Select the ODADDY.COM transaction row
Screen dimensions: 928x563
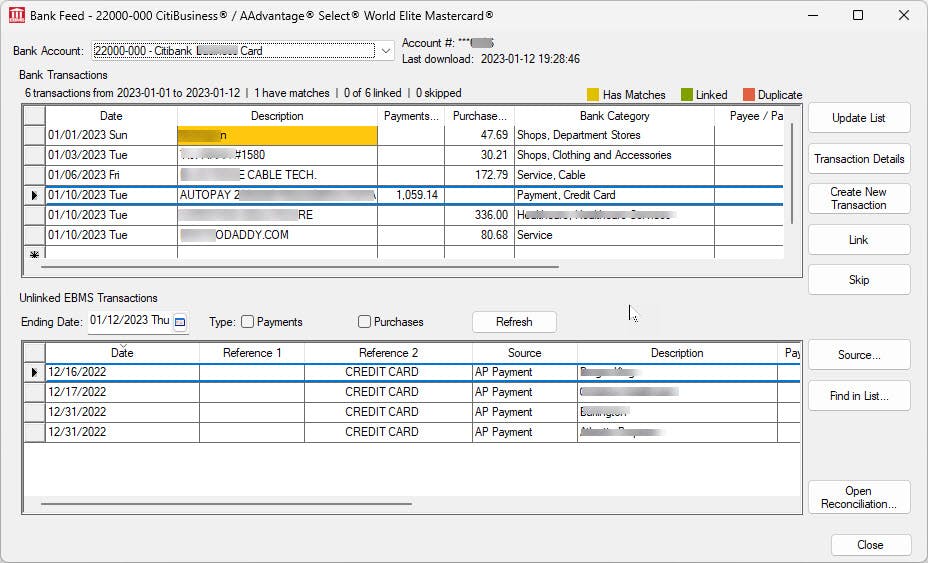coord(277,235)
